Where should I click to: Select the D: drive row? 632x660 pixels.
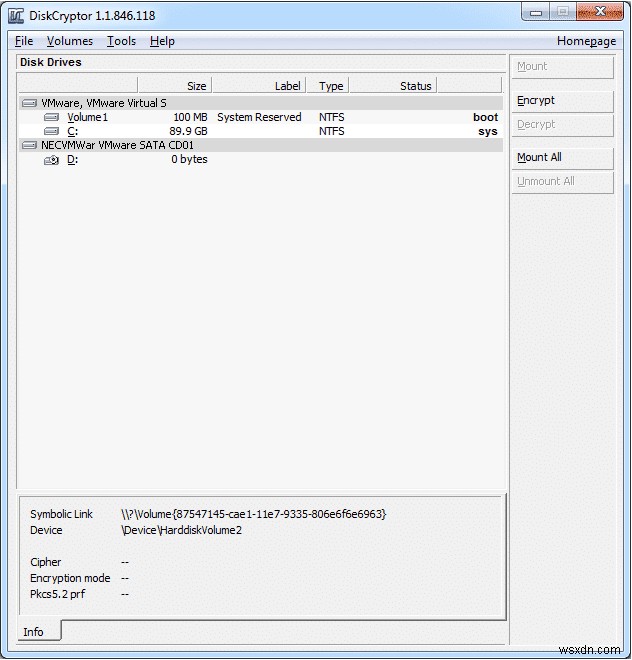click(x=261, y=160)
